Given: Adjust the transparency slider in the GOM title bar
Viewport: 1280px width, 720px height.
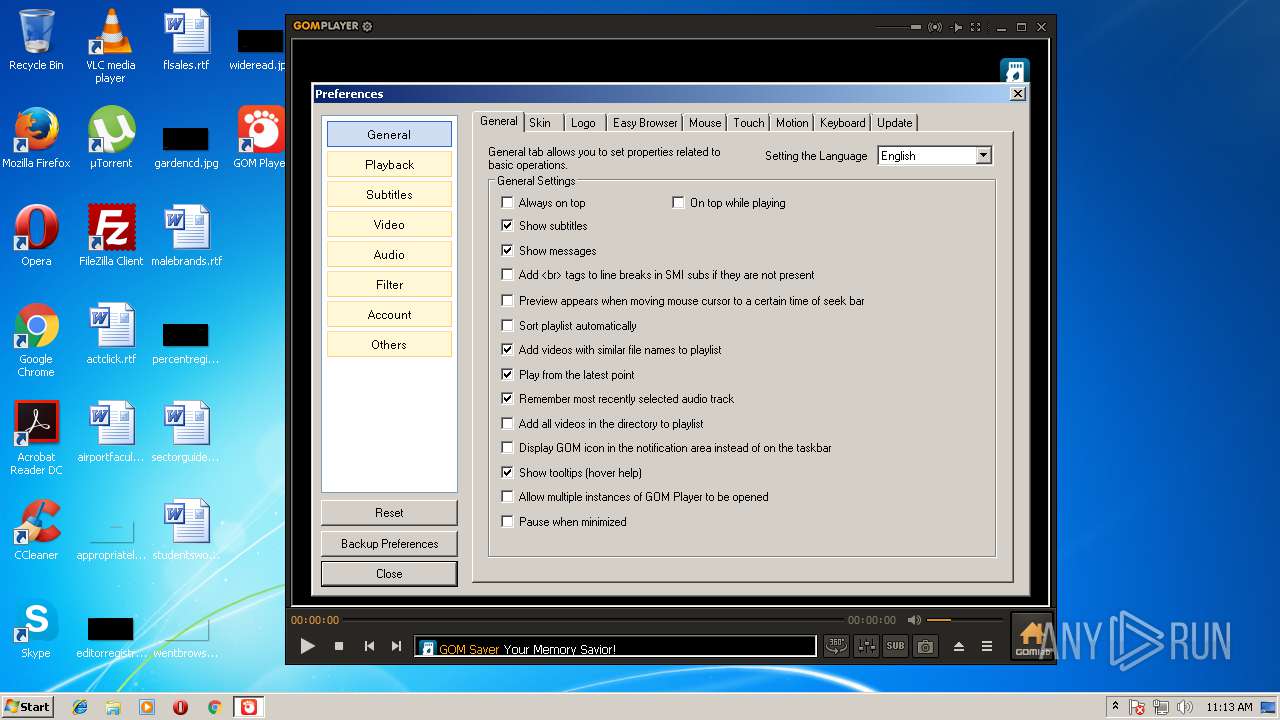Looking at the screenshot, I should pyautogui.click(x=898, y=27).
